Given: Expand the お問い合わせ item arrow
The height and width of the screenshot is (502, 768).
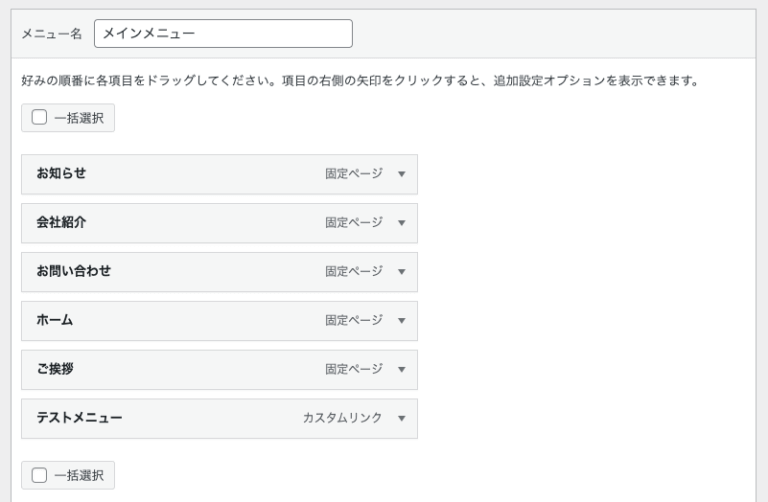Looking at the screenshot, I should pyautogui.click(x=402, y=272).
